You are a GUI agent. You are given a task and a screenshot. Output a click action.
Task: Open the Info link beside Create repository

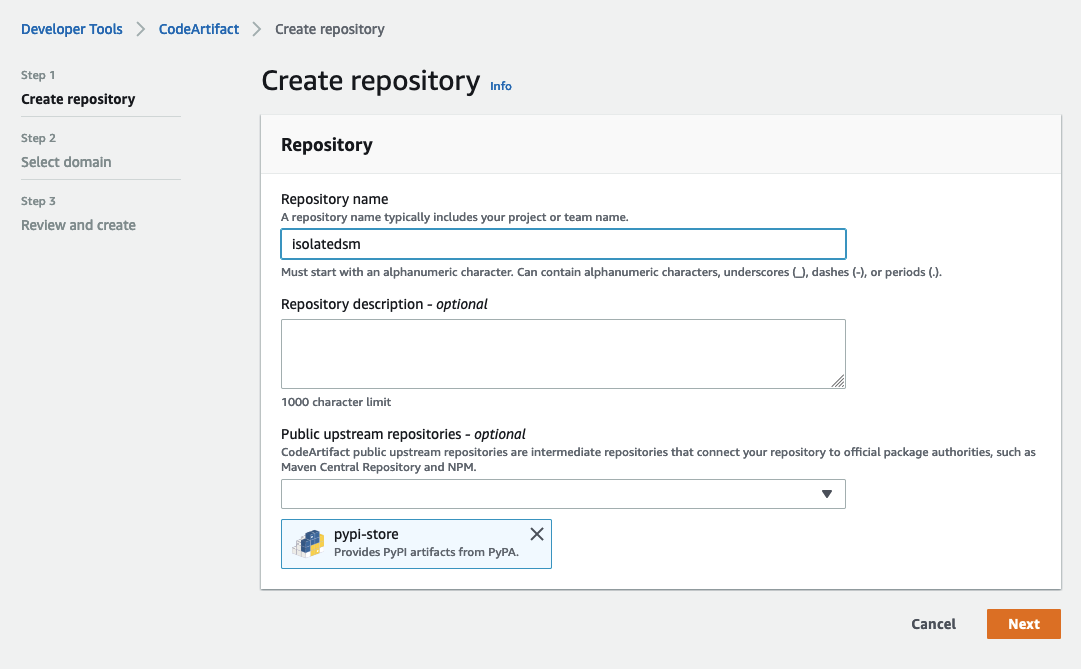click(x=501, y=86)
